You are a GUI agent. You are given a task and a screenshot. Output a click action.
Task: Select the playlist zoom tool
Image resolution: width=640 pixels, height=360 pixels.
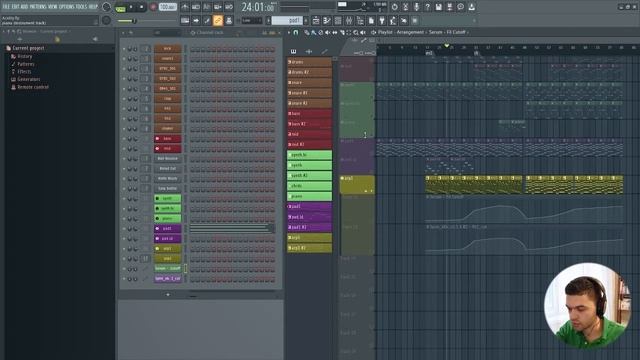click(x=356, y=32)
